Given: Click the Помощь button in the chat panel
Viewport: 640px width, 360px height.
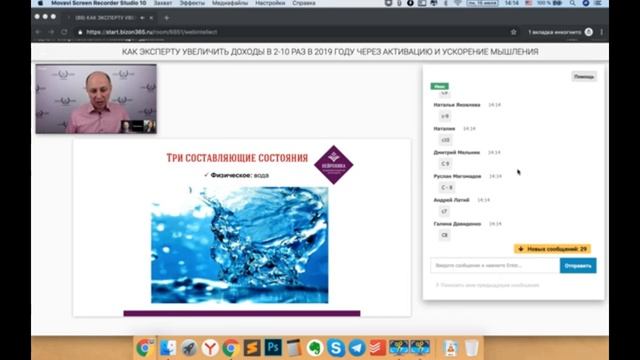Looking at the screenshot, I should (x=584, y=76).
